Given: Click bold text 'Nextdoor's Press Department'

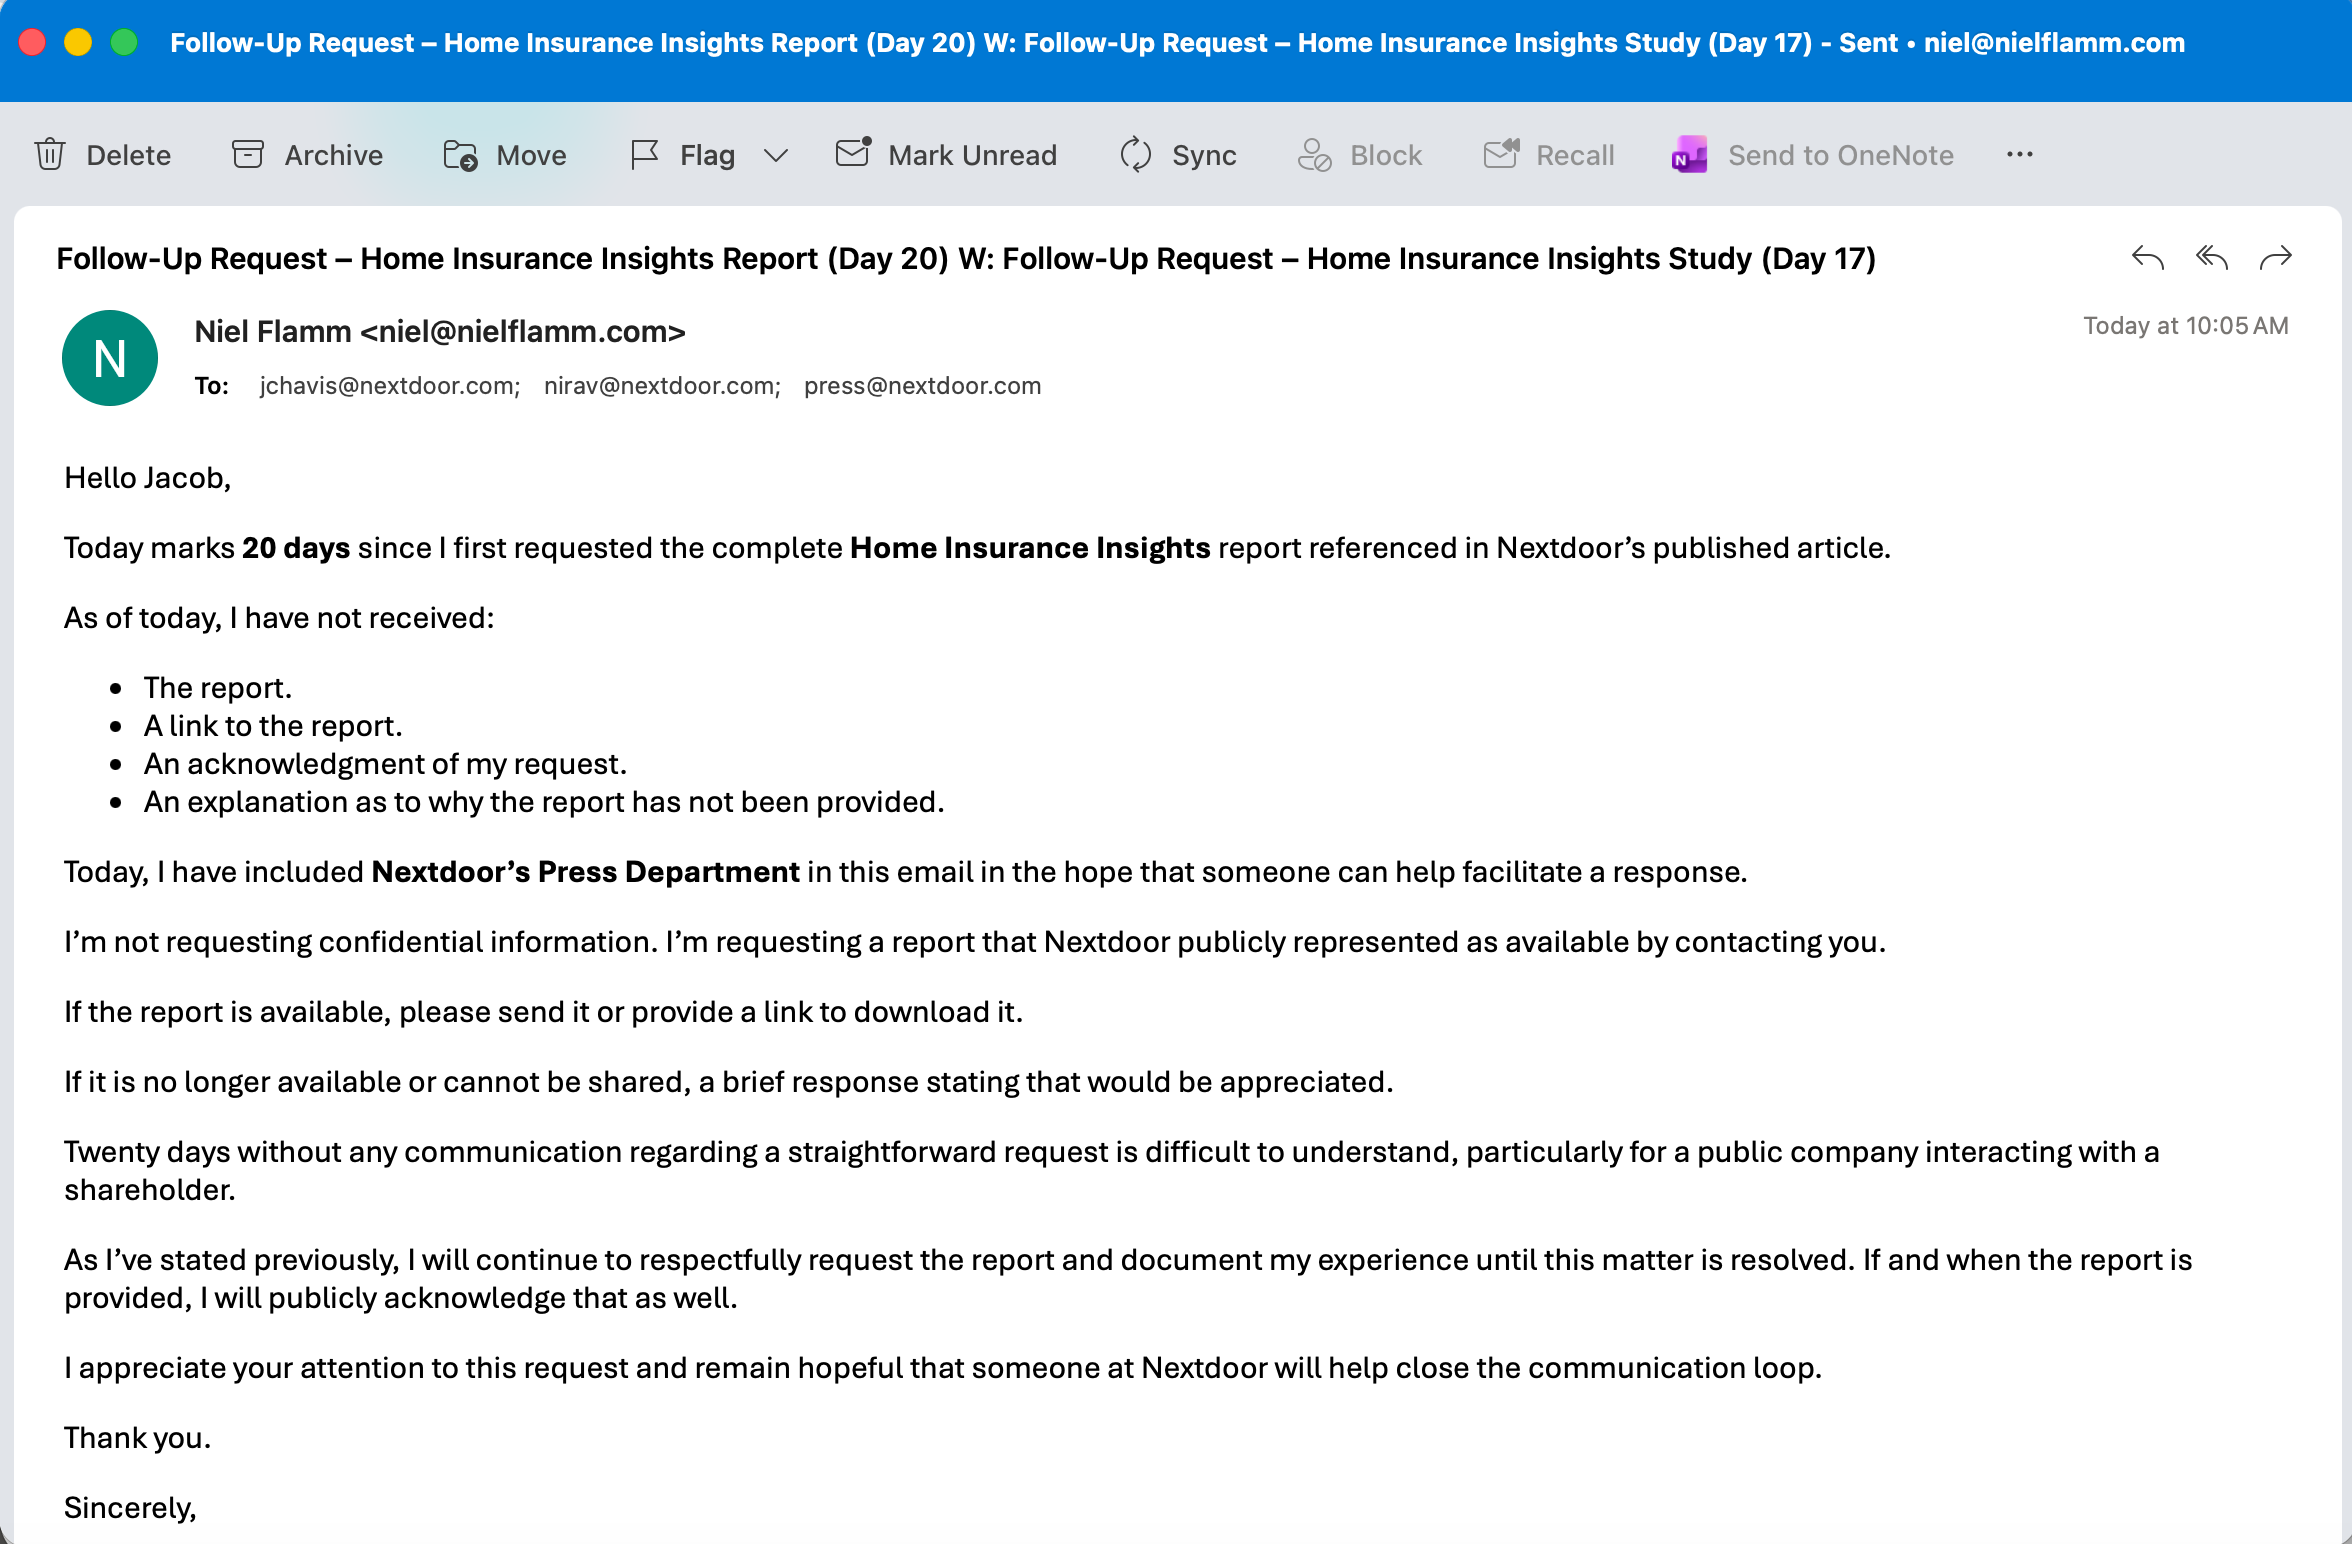Looking at the screenshot, I should (x=585, y=872).
